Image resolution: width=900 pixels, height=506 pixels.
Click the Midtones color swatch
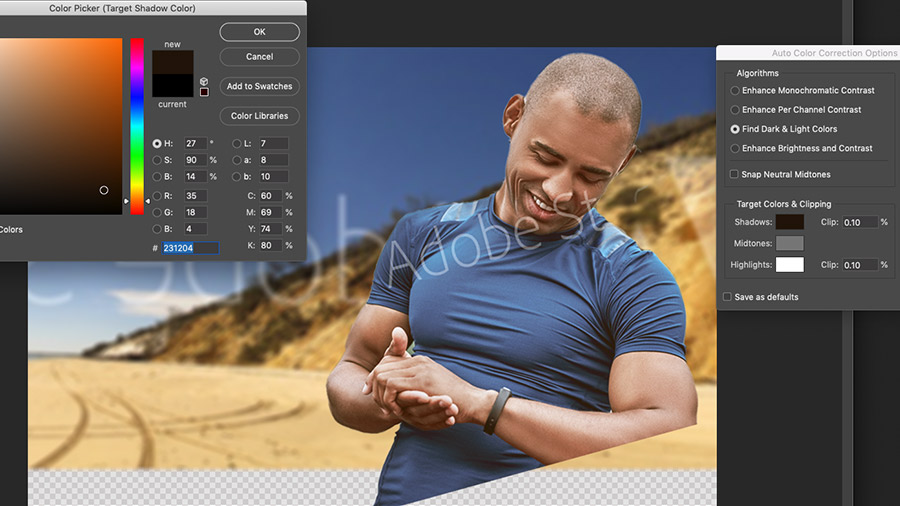click(790, 243)
